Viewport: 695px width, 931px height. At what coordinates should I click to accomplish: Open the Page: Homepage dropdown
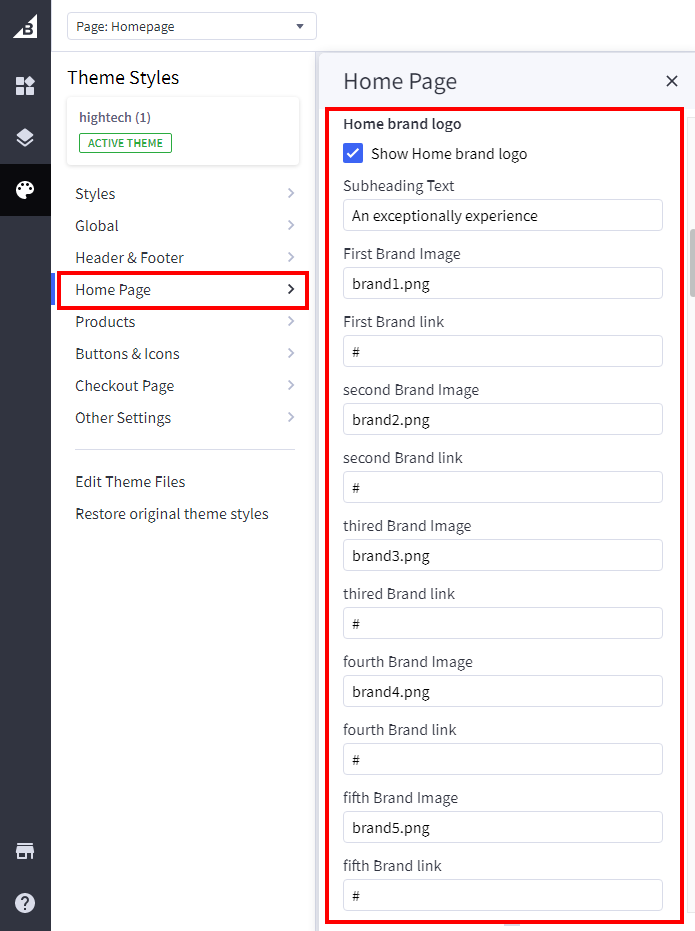point(191,26)
